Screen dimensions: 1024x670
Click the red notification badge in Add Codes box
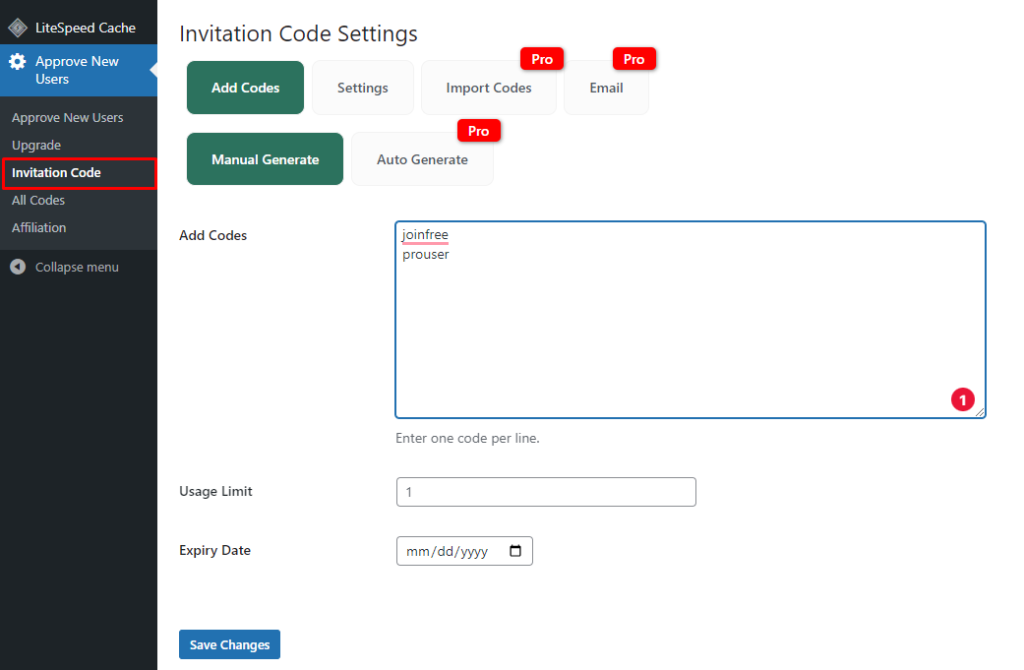tap(962, 399)
